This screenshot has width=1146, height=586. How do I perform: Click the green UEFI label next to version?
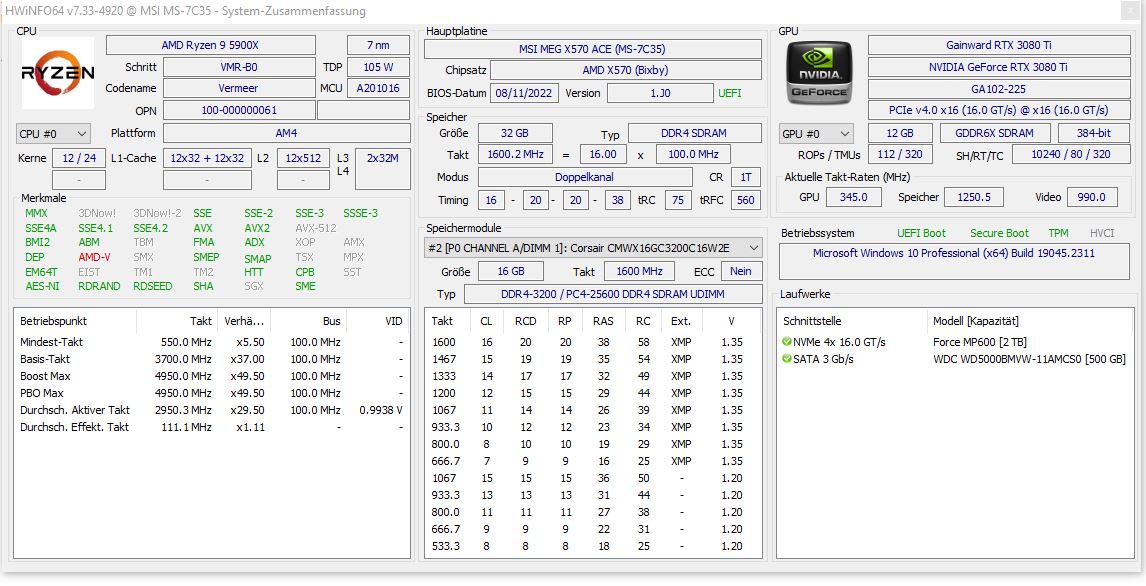click(729, 93)
